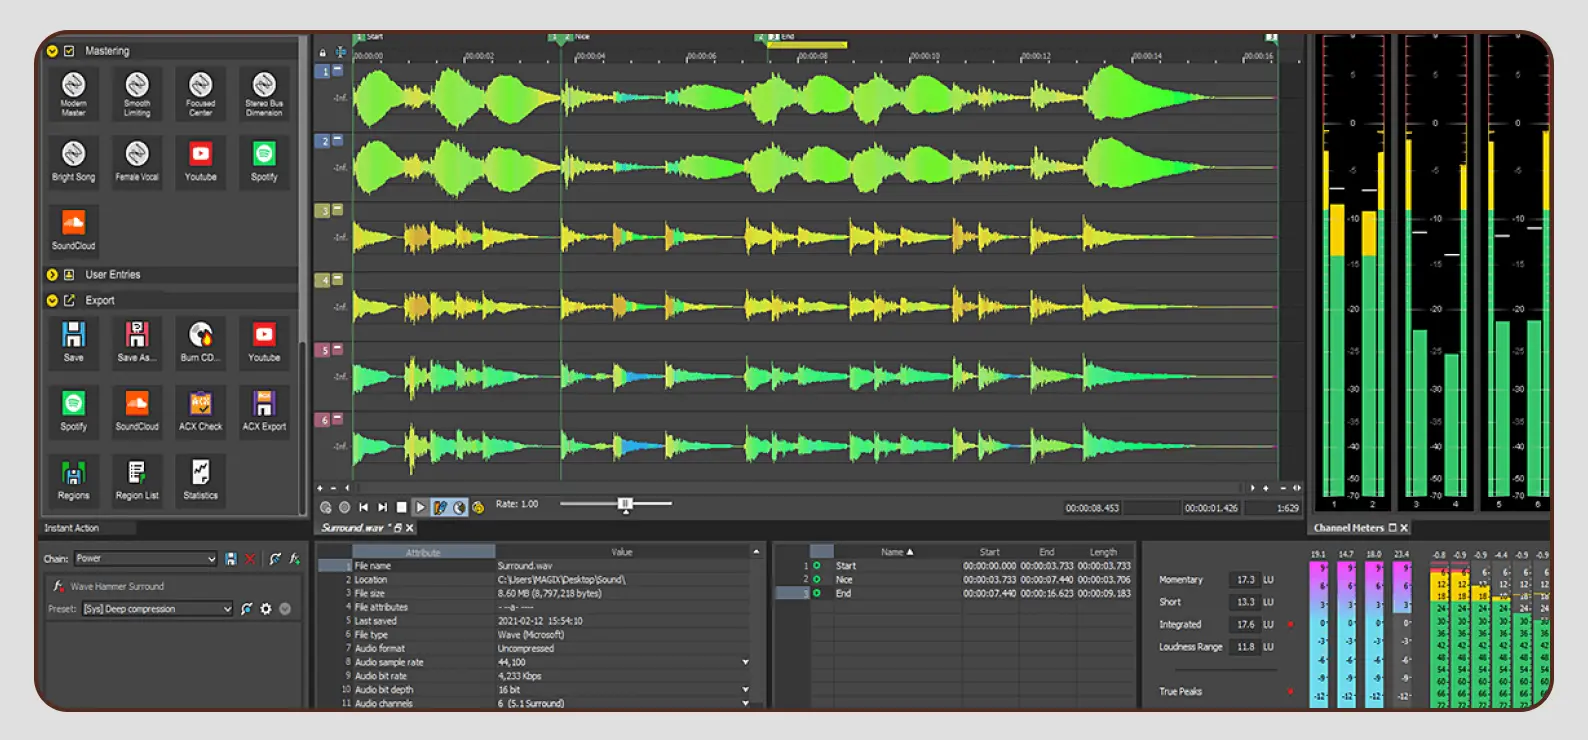
Task: Click the Save export icon
Action: 73,342
